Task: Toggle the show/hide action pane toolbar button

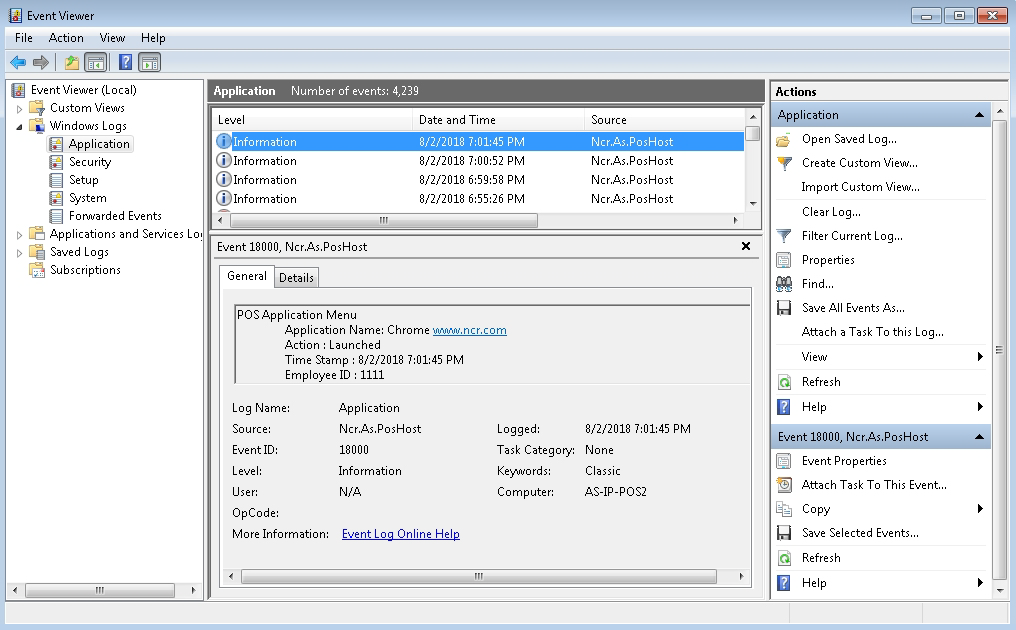Action: tap(150, 63)
